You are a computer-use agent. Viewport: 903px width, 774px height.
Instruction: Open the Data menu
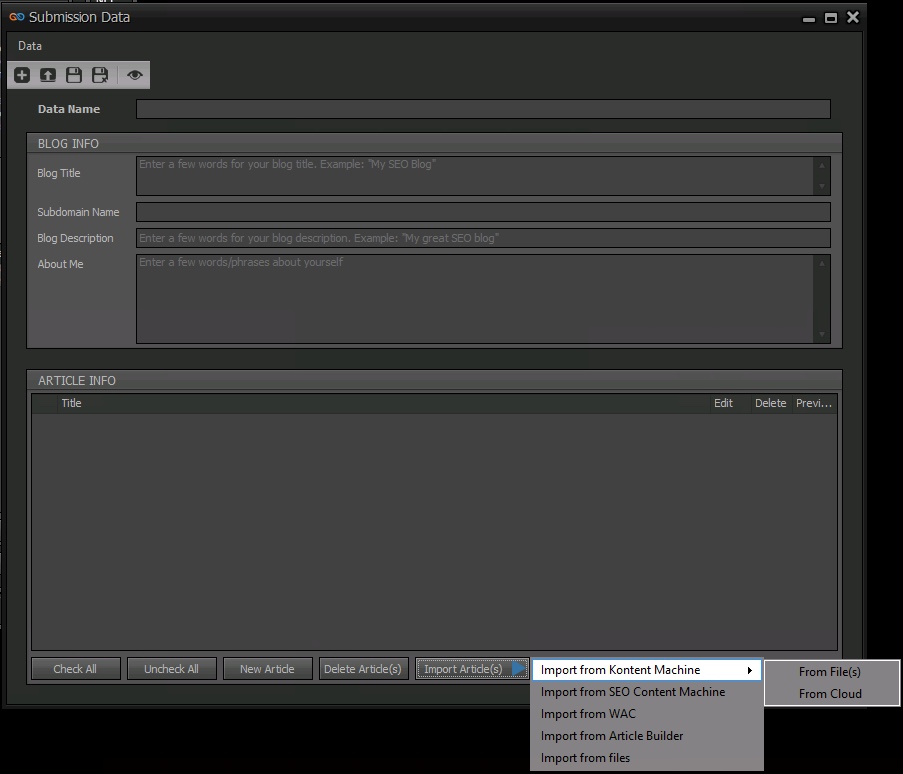tap(29, 46)
